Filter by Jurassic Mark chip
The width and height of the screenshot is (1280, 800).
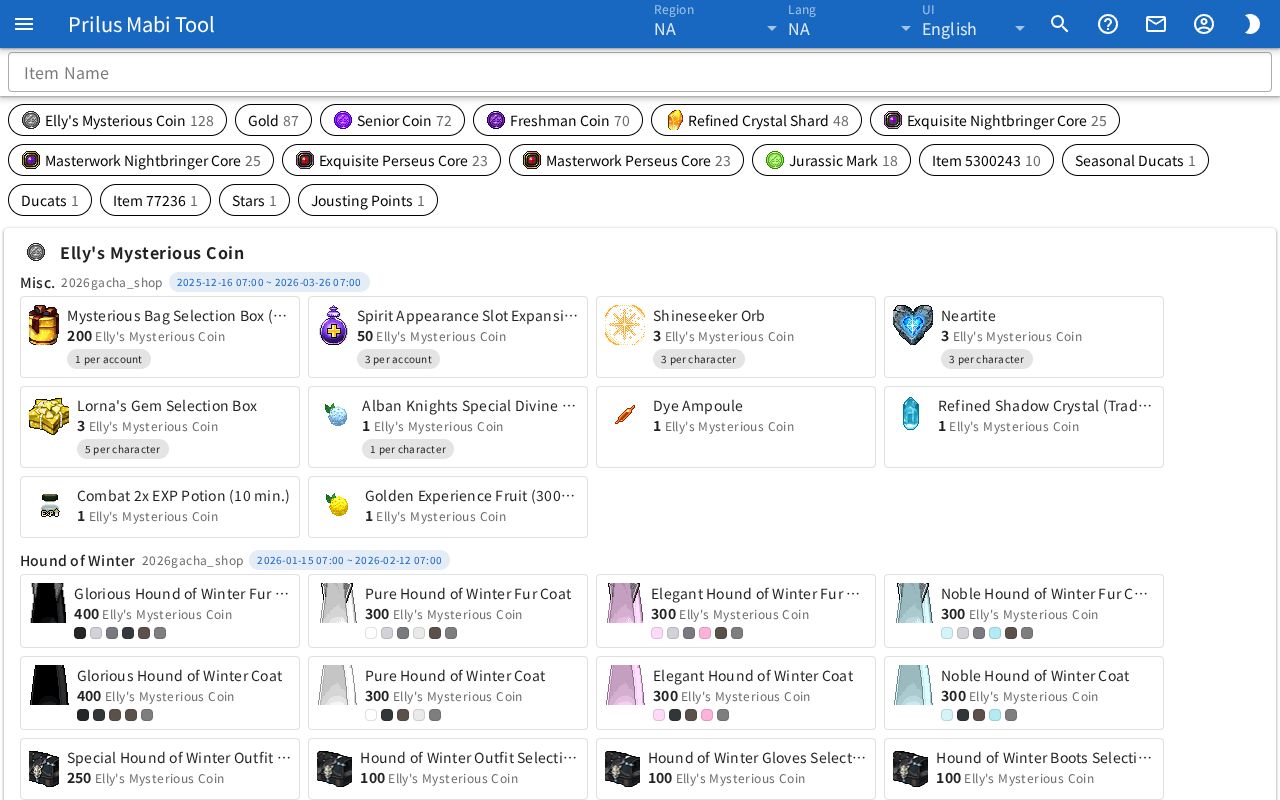pyautogui.click(x=831, y=161)
